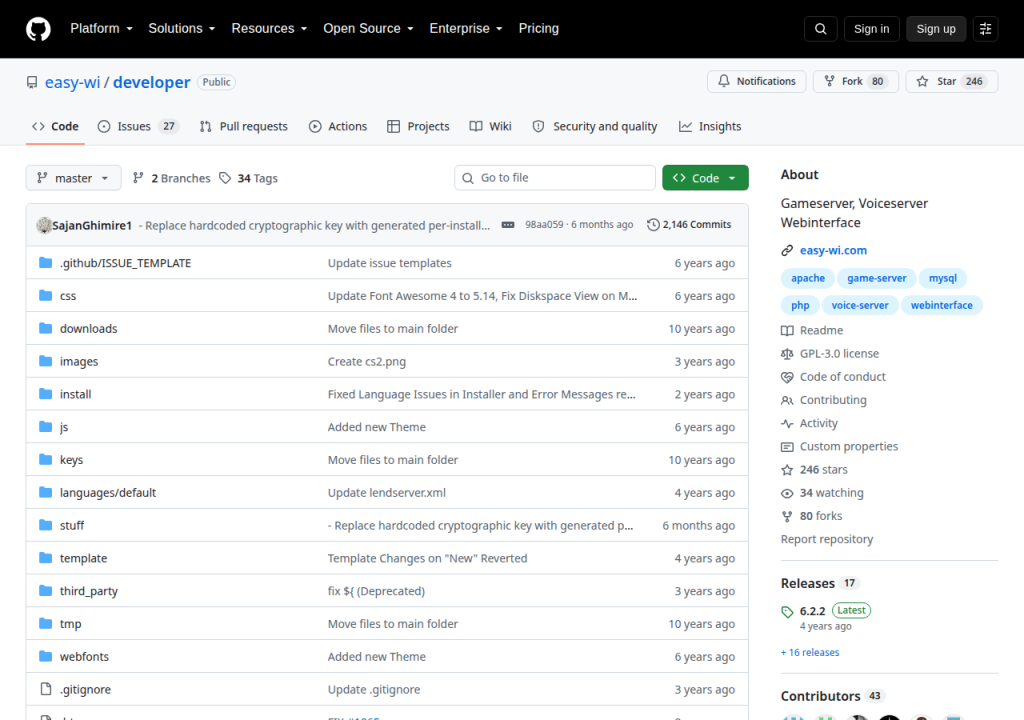Click the keys folder icon
This screenshot has height=720, width=1024.
coord(45,459)
